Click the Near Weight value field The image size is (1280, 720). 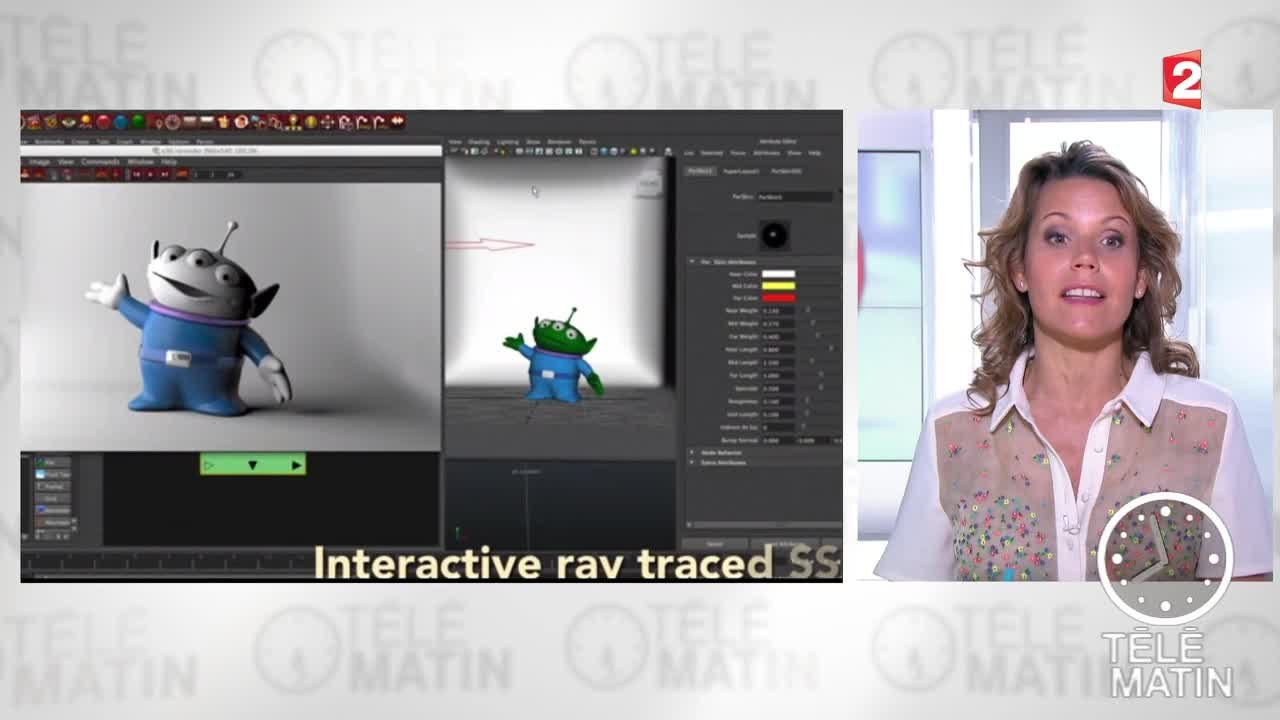point(778,311)
